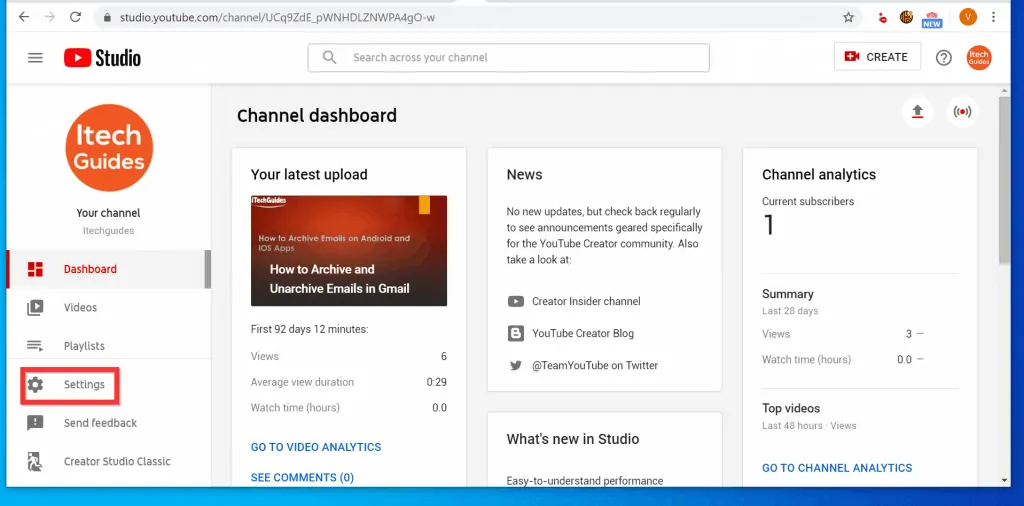
Task: Click the scrollbar down arrow
Action: tap(1004, 481)
